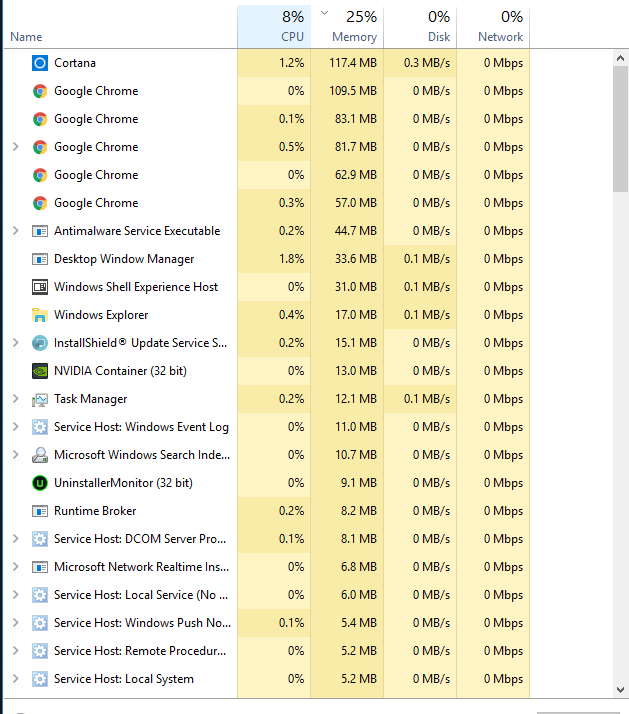Click the Antimalware Service Executable icon
The height and width of the screenshot is (714, 629).
(40, 231)
